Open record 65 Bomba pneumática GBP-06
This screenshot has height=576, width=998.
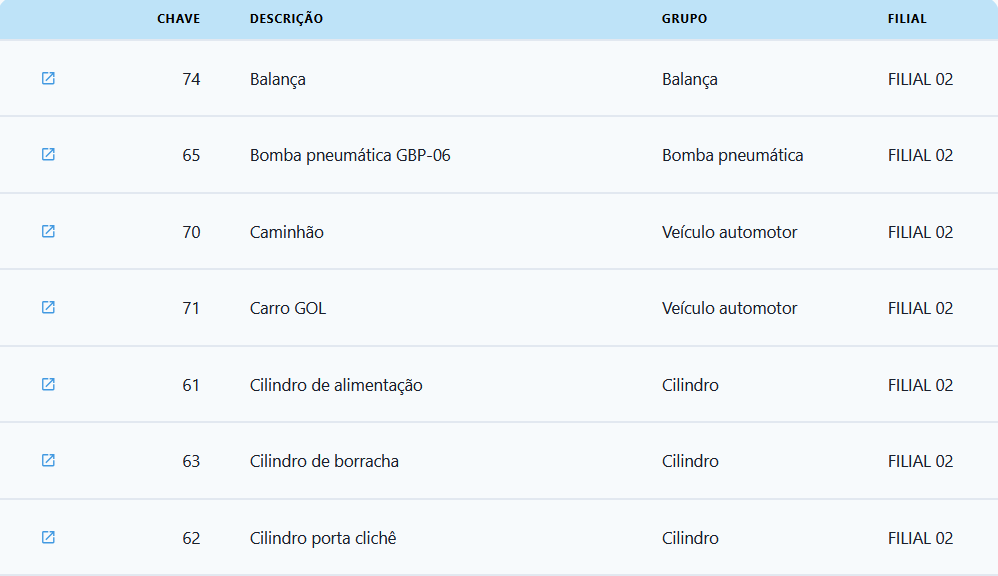click(x=46, y=154)
